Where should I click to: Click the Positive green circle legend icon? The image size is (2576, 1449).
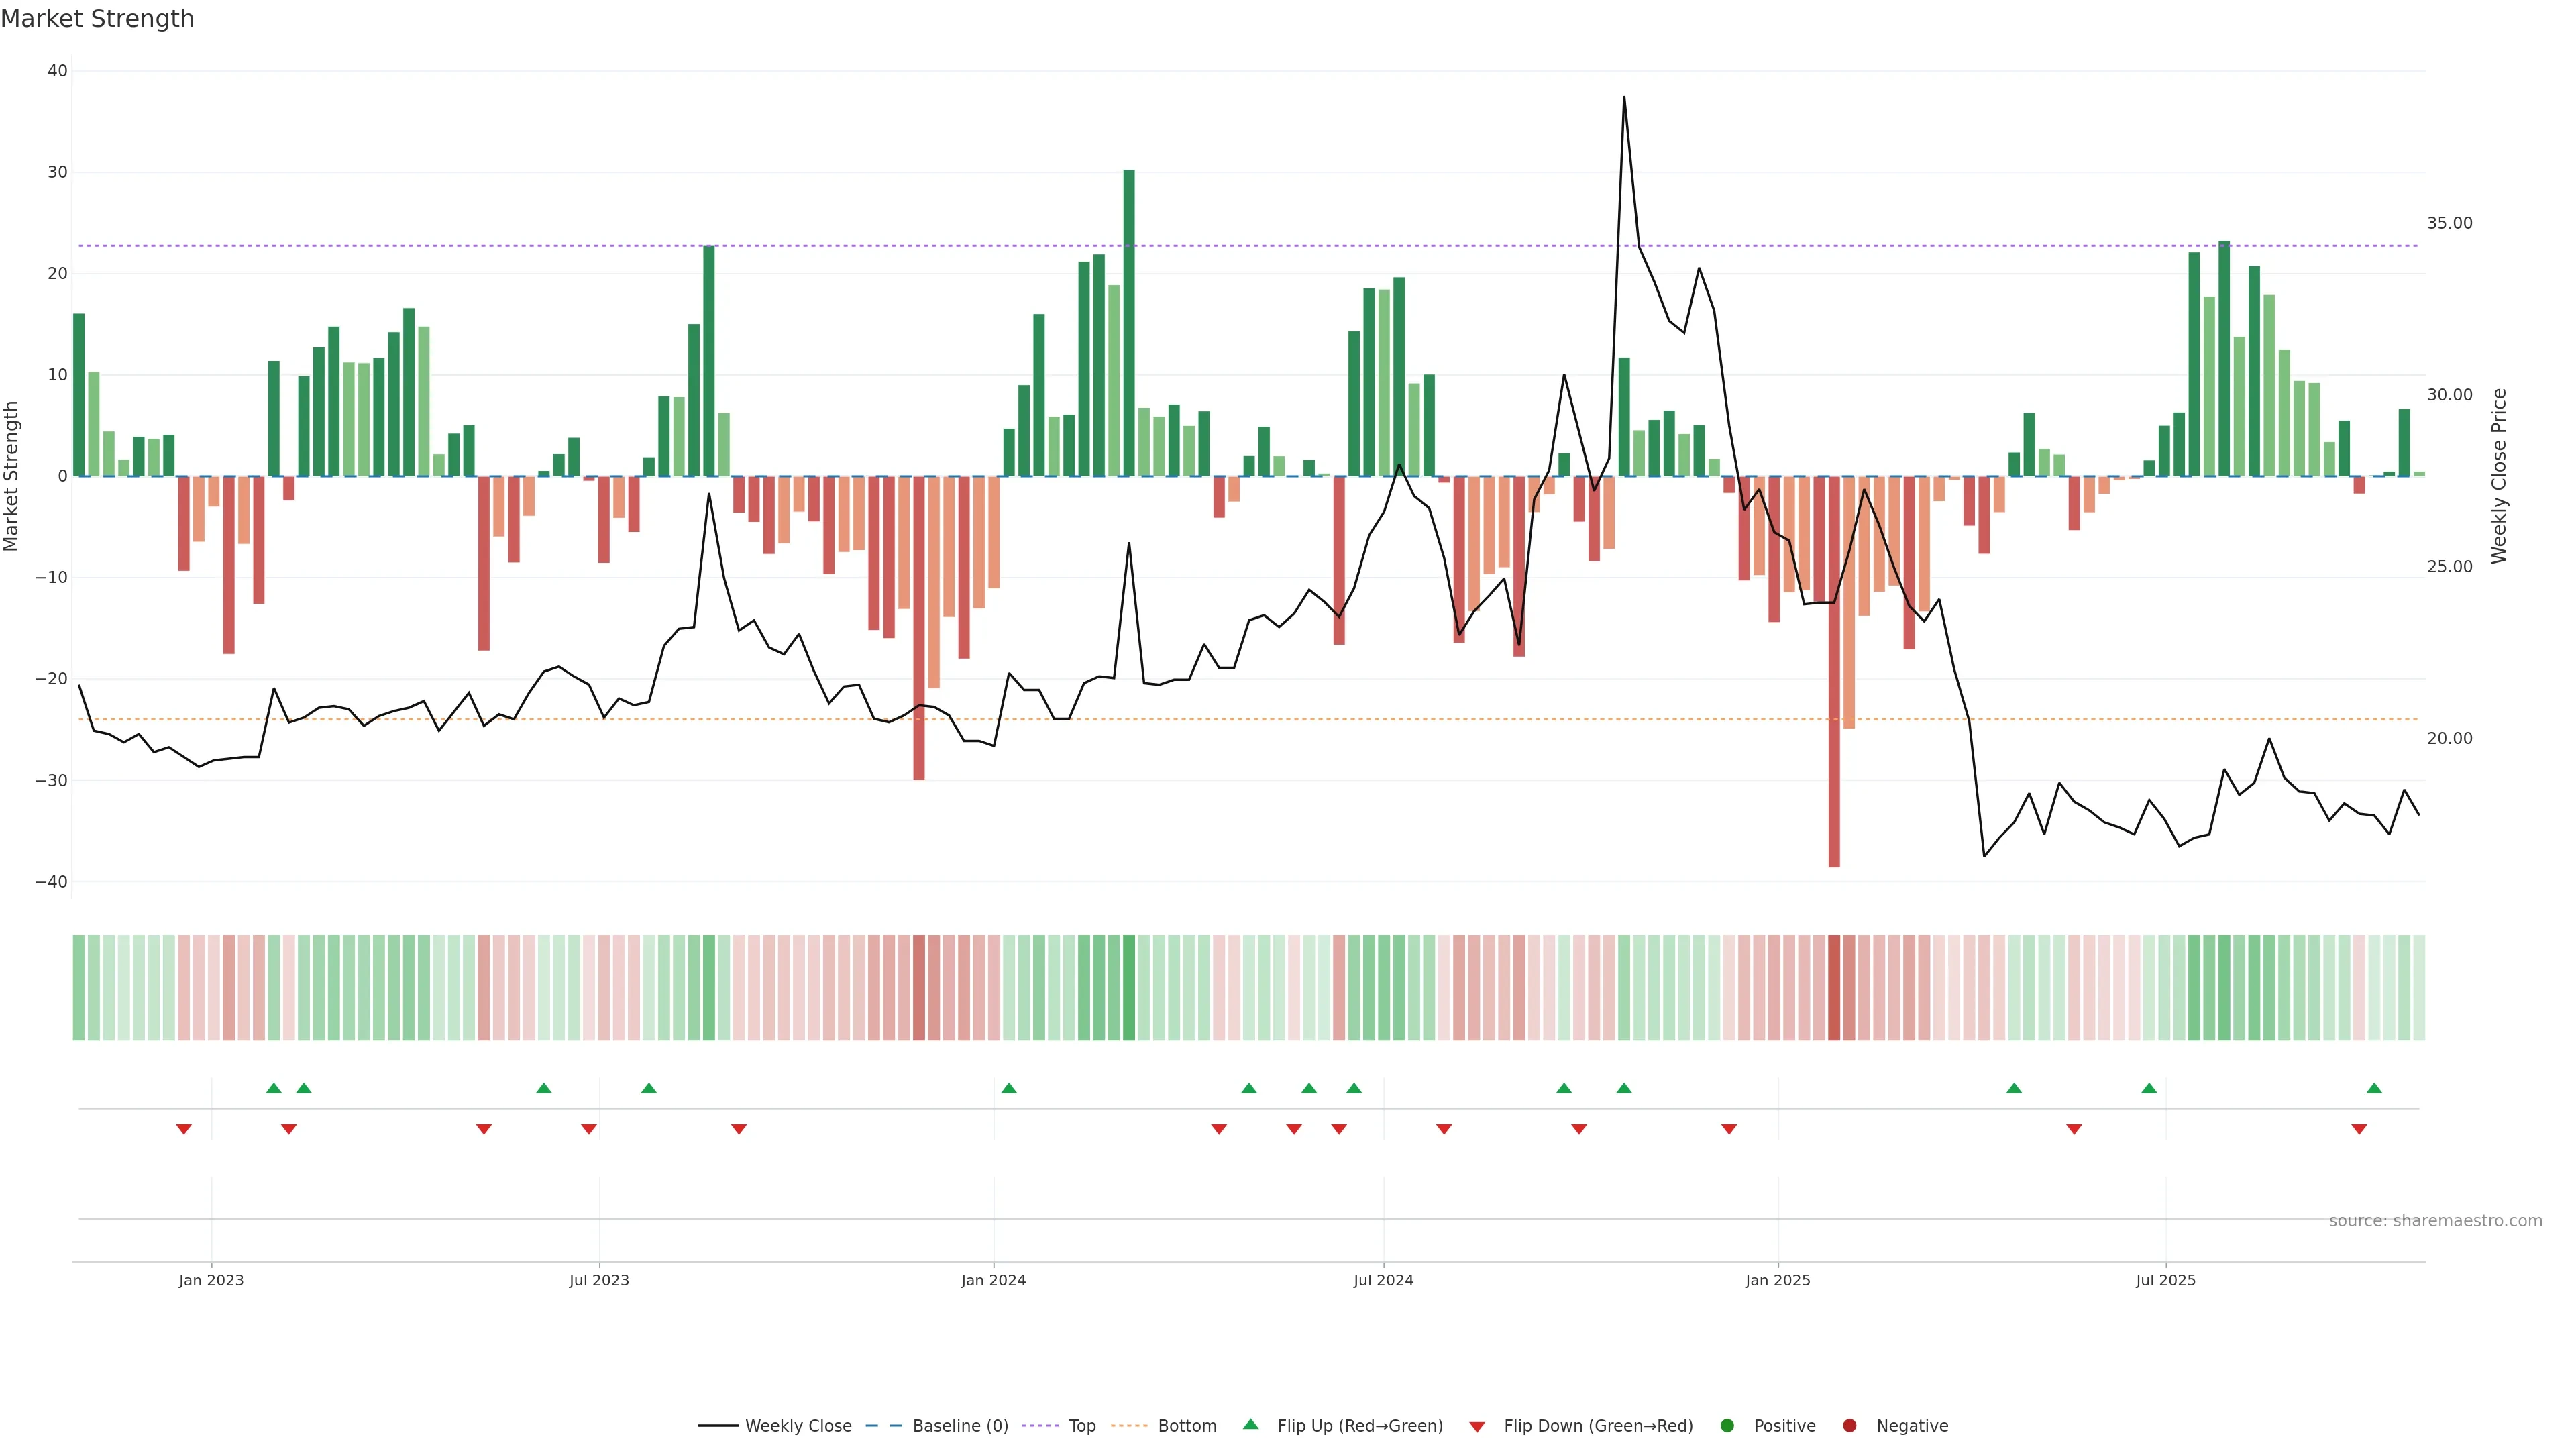click(1727, 1426)
